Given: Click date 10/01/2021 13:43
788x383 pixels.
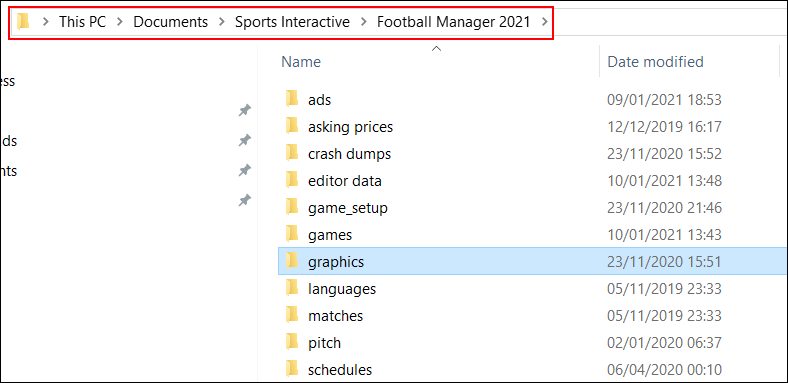Looking at the screenshot, I should (664, 235).
